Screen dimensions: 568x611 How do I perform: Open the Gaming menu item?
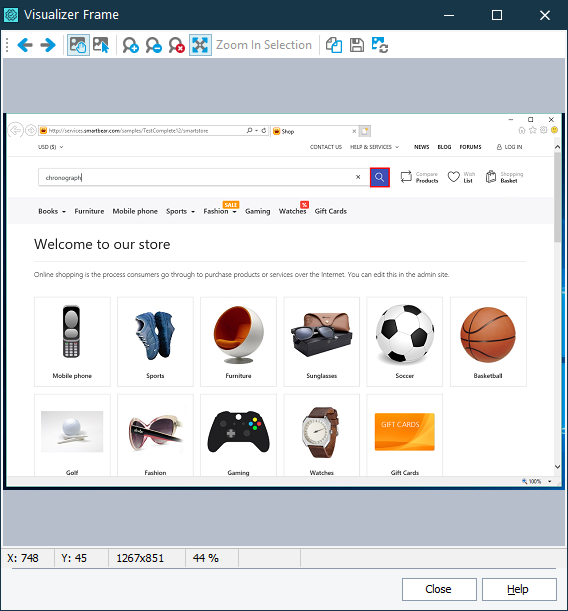(x=258, y=211)
